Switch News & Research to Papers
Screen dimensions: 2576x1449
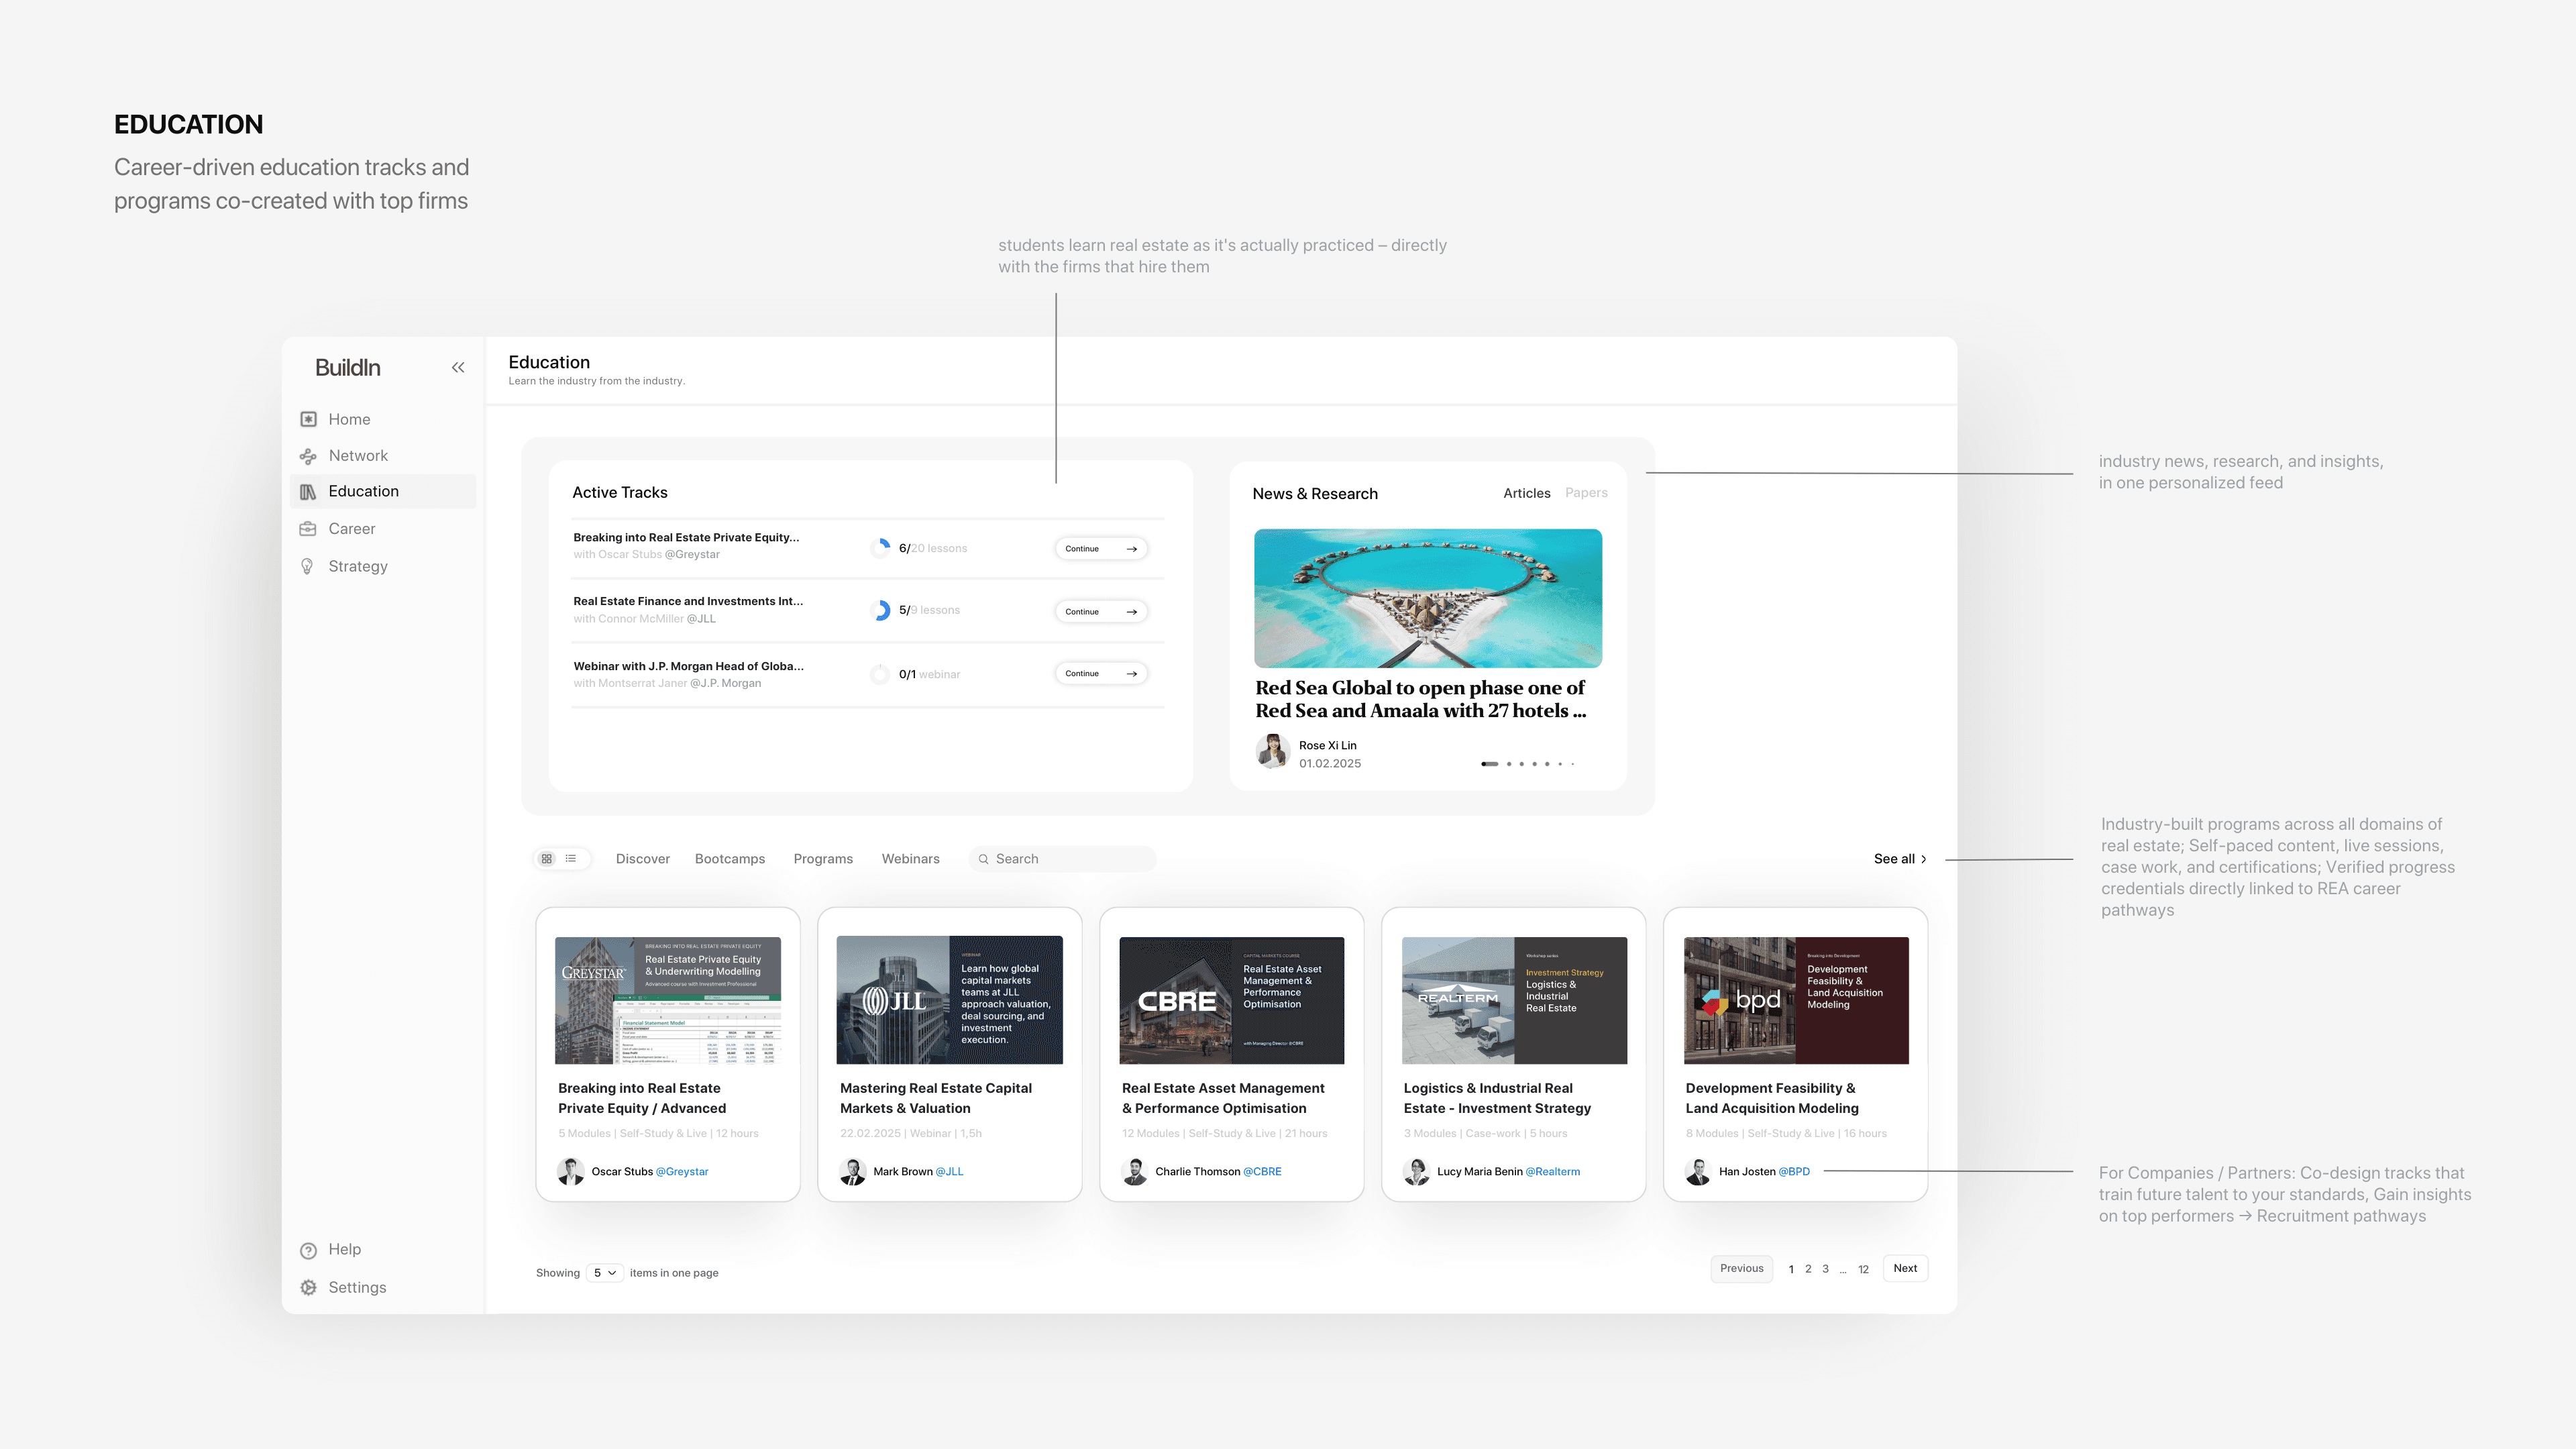pos(1586,493)
